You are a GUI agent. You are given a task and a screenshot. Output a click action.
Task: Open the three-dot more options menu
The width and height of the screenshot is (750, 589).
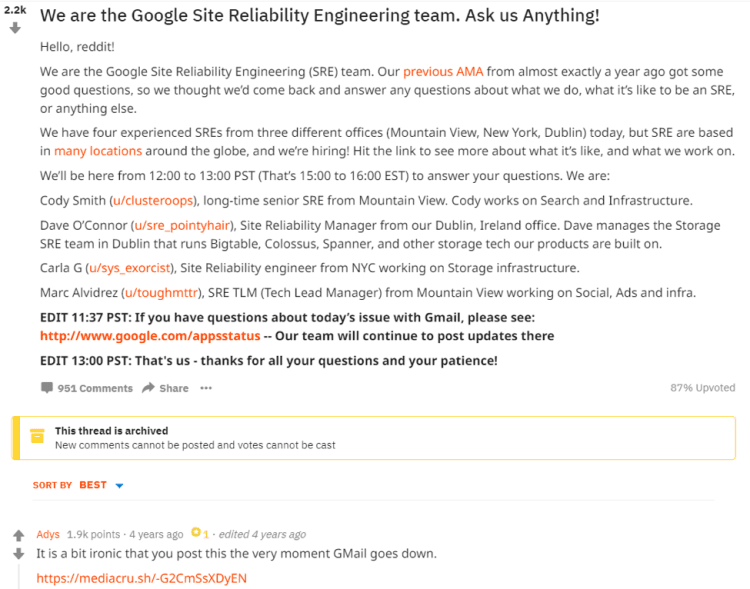click(206, 388)
